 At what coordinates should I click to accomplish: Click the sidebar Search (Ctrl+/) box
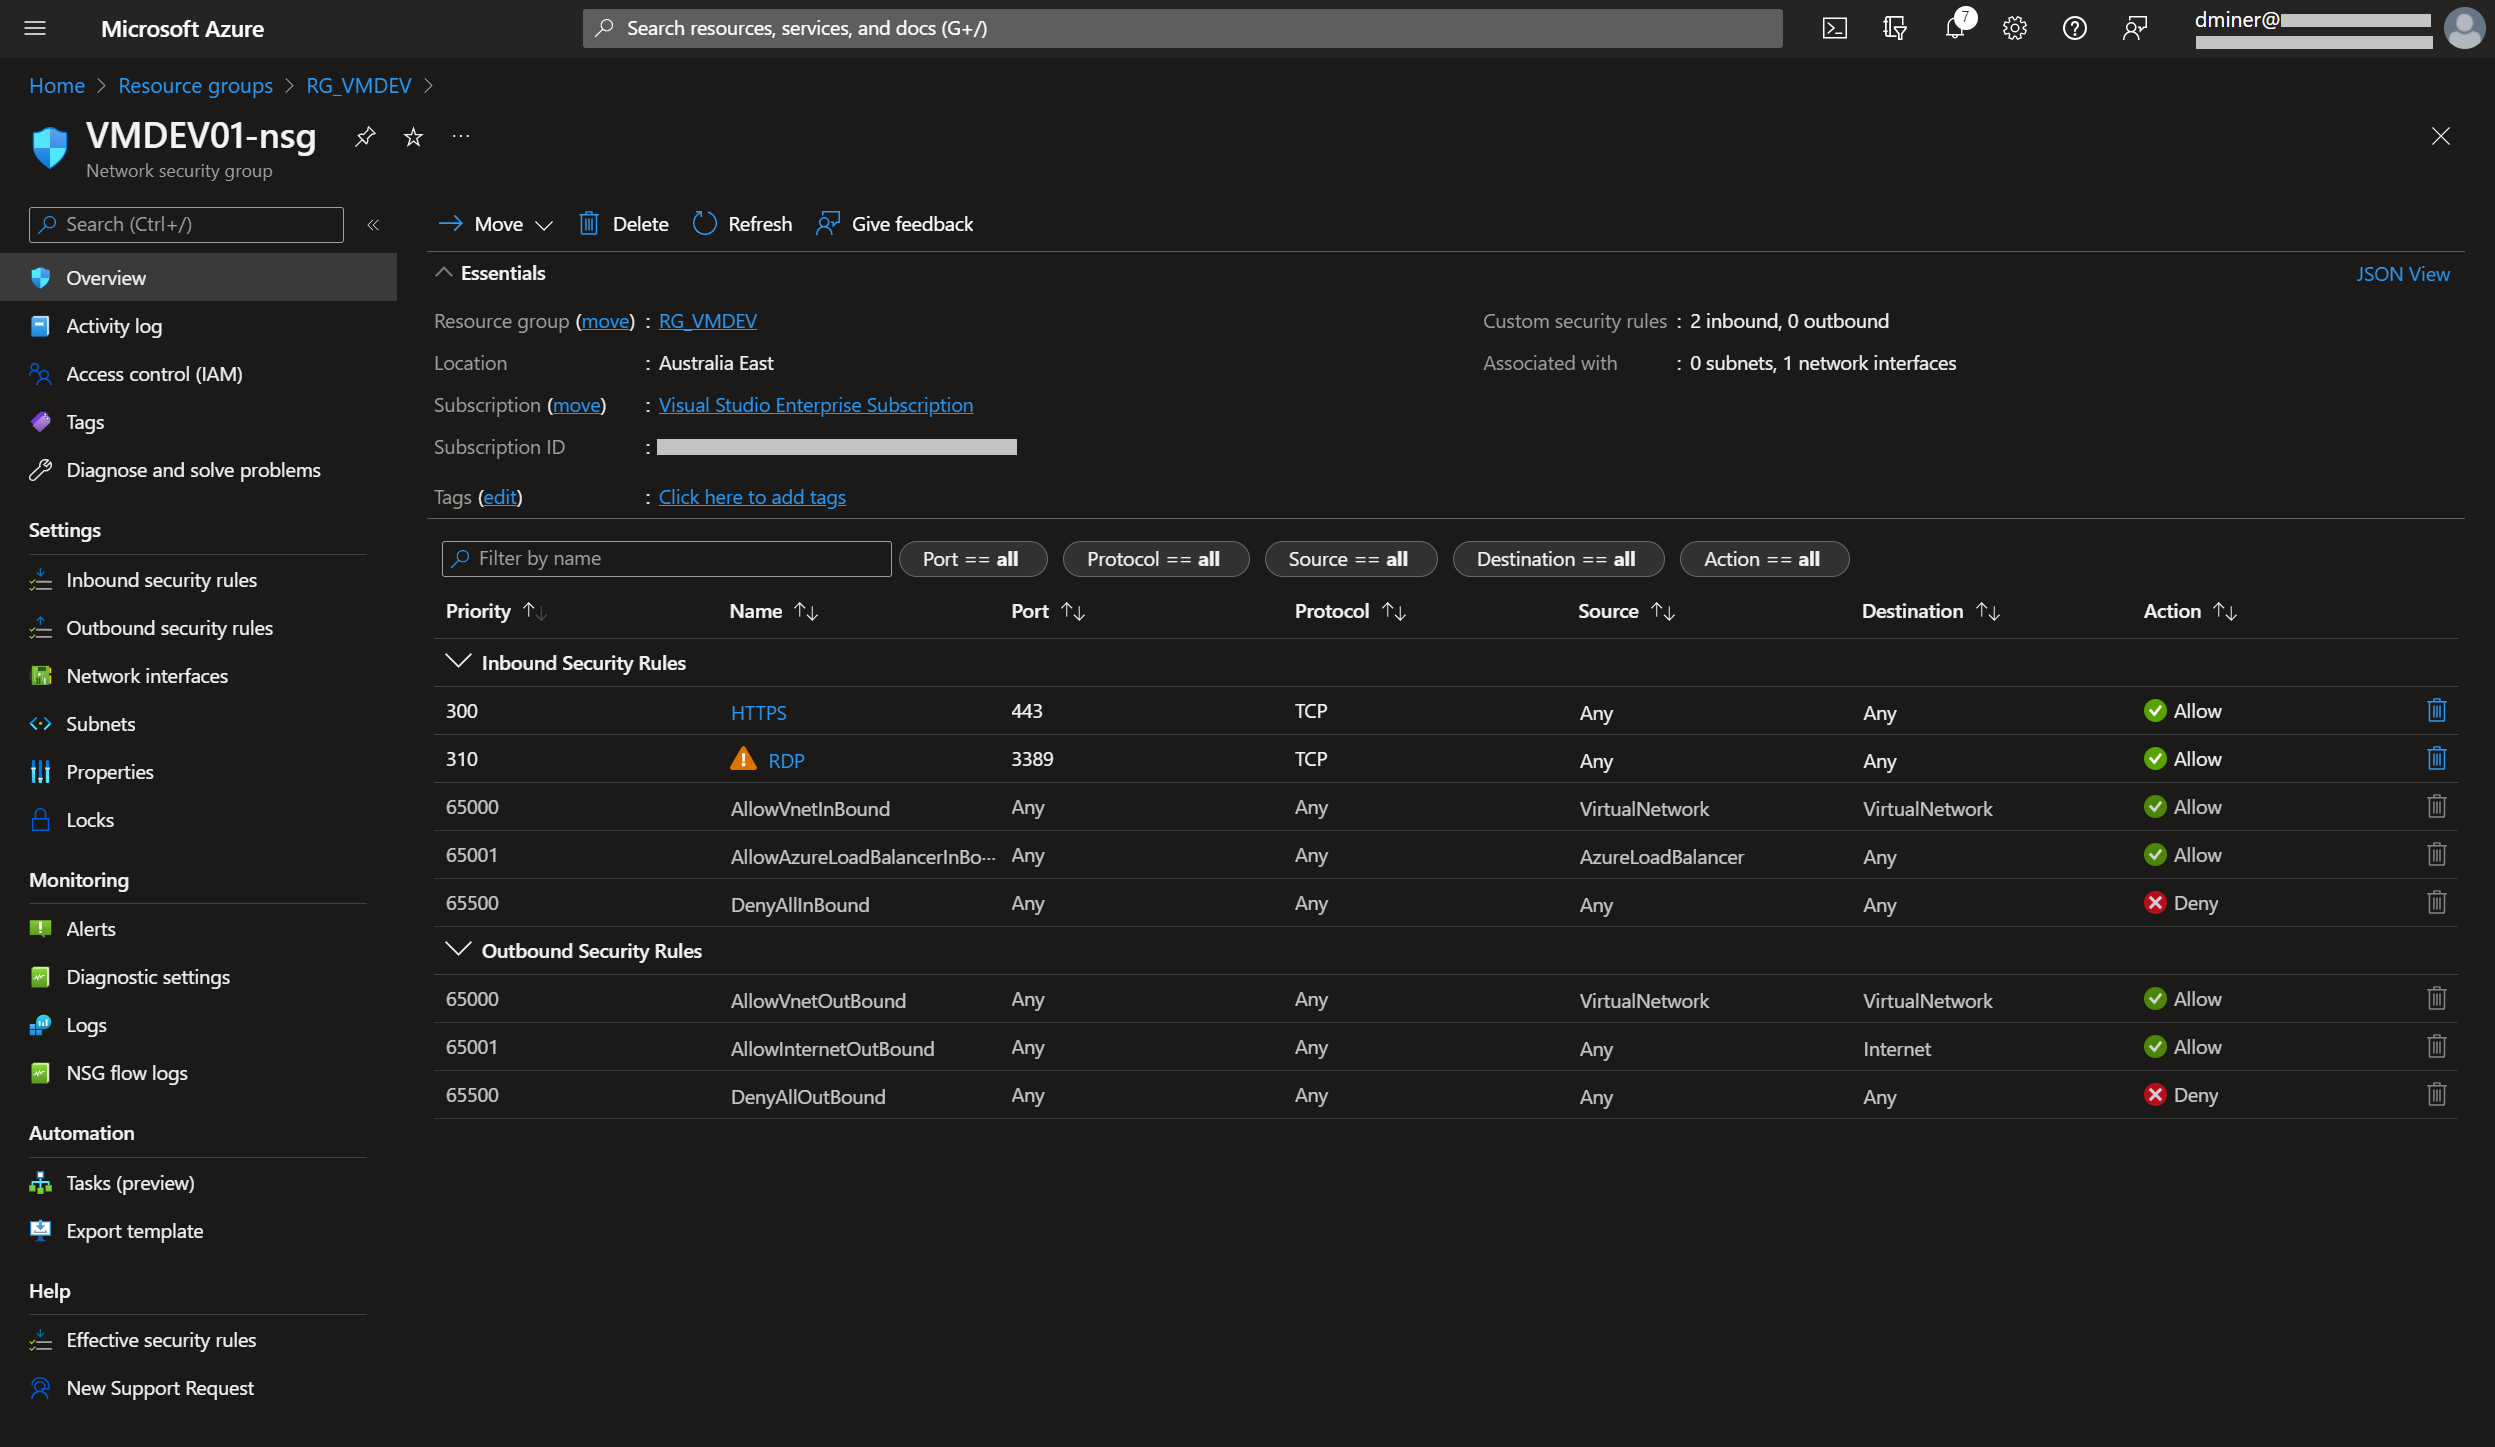pos(186,225)
